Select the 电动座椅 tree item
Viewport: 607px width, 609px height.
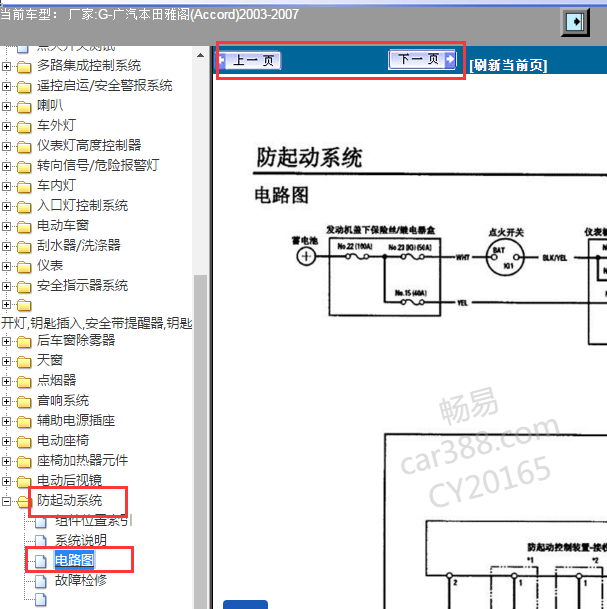tap(63, 440)
